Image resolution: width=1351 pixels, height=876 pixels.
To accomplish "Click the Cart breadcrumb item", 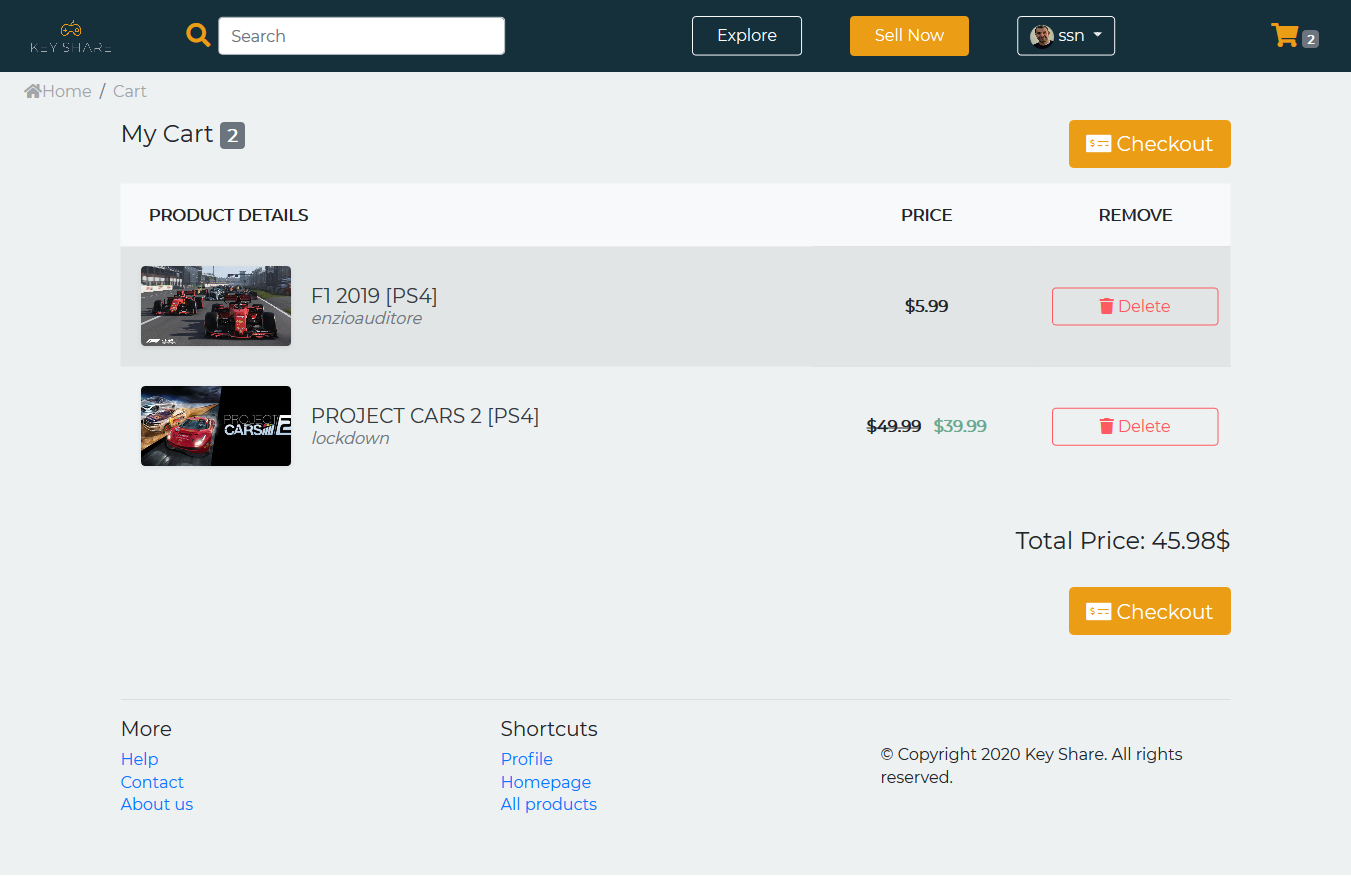I will pyautogui.click(x=130, y=91).
